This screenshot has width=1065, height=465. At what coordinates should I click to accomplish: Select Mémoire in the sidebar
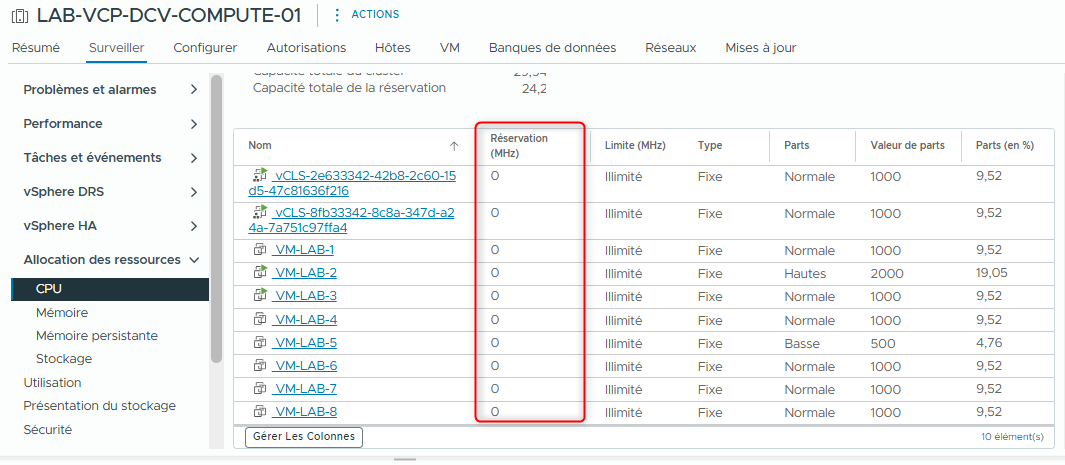[x=62, y=312]
